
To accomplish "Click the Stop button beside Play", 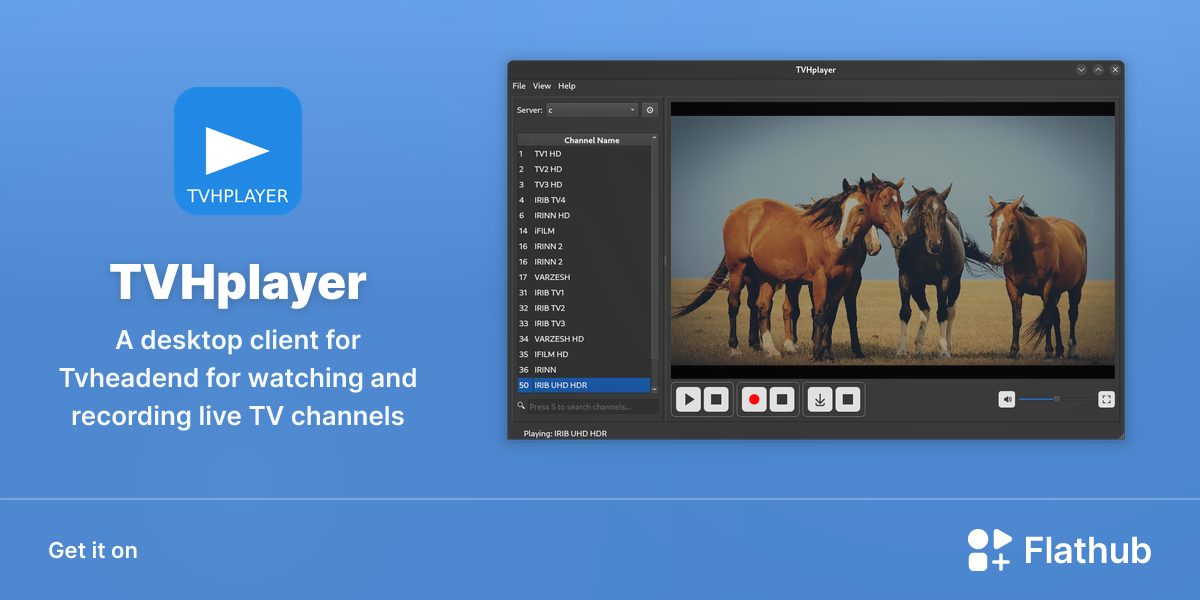I will (x=716, y=400).
